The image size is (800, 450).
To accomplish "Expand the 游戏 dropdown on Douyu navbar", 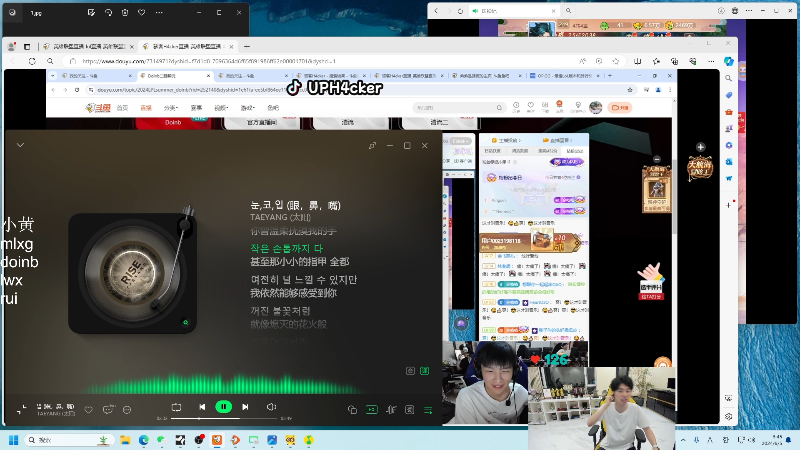I will point(247,108).
